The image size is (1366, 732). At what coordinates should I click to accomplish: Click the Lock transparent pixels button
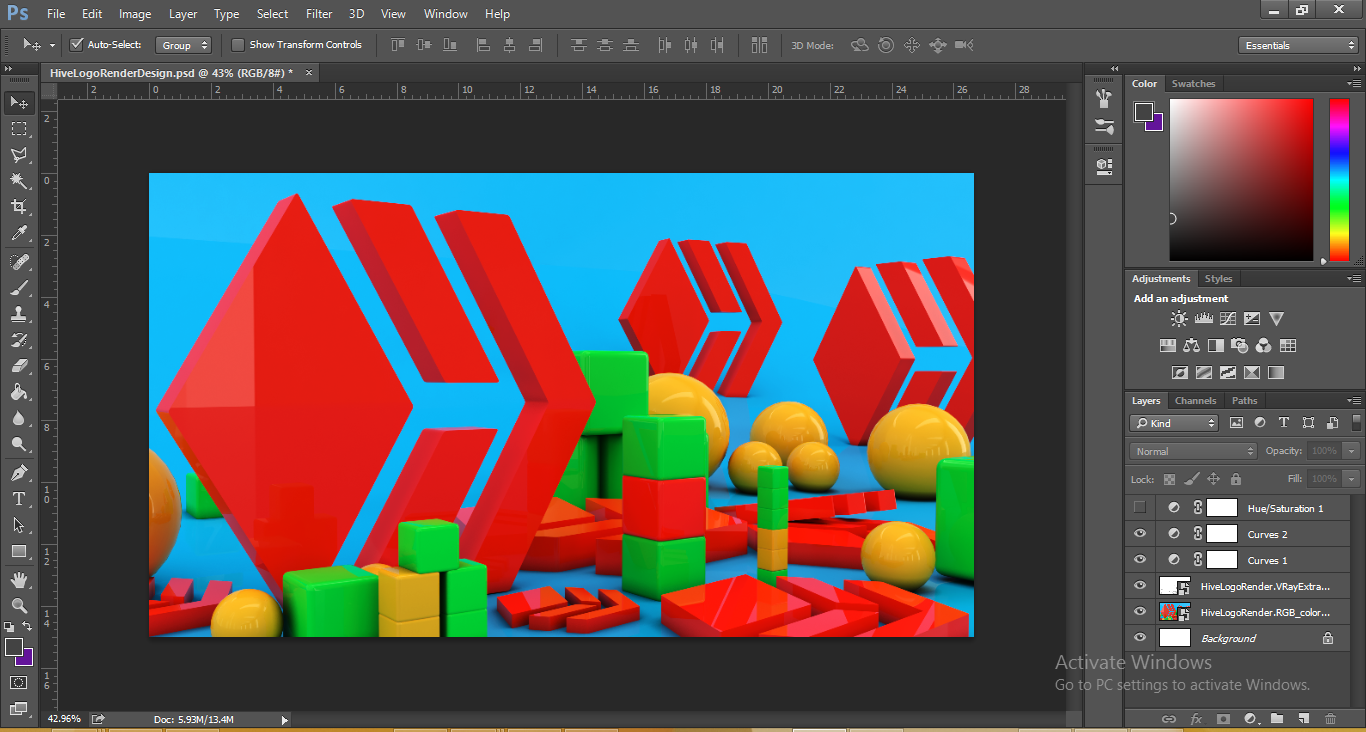[x=1169, y=479]
